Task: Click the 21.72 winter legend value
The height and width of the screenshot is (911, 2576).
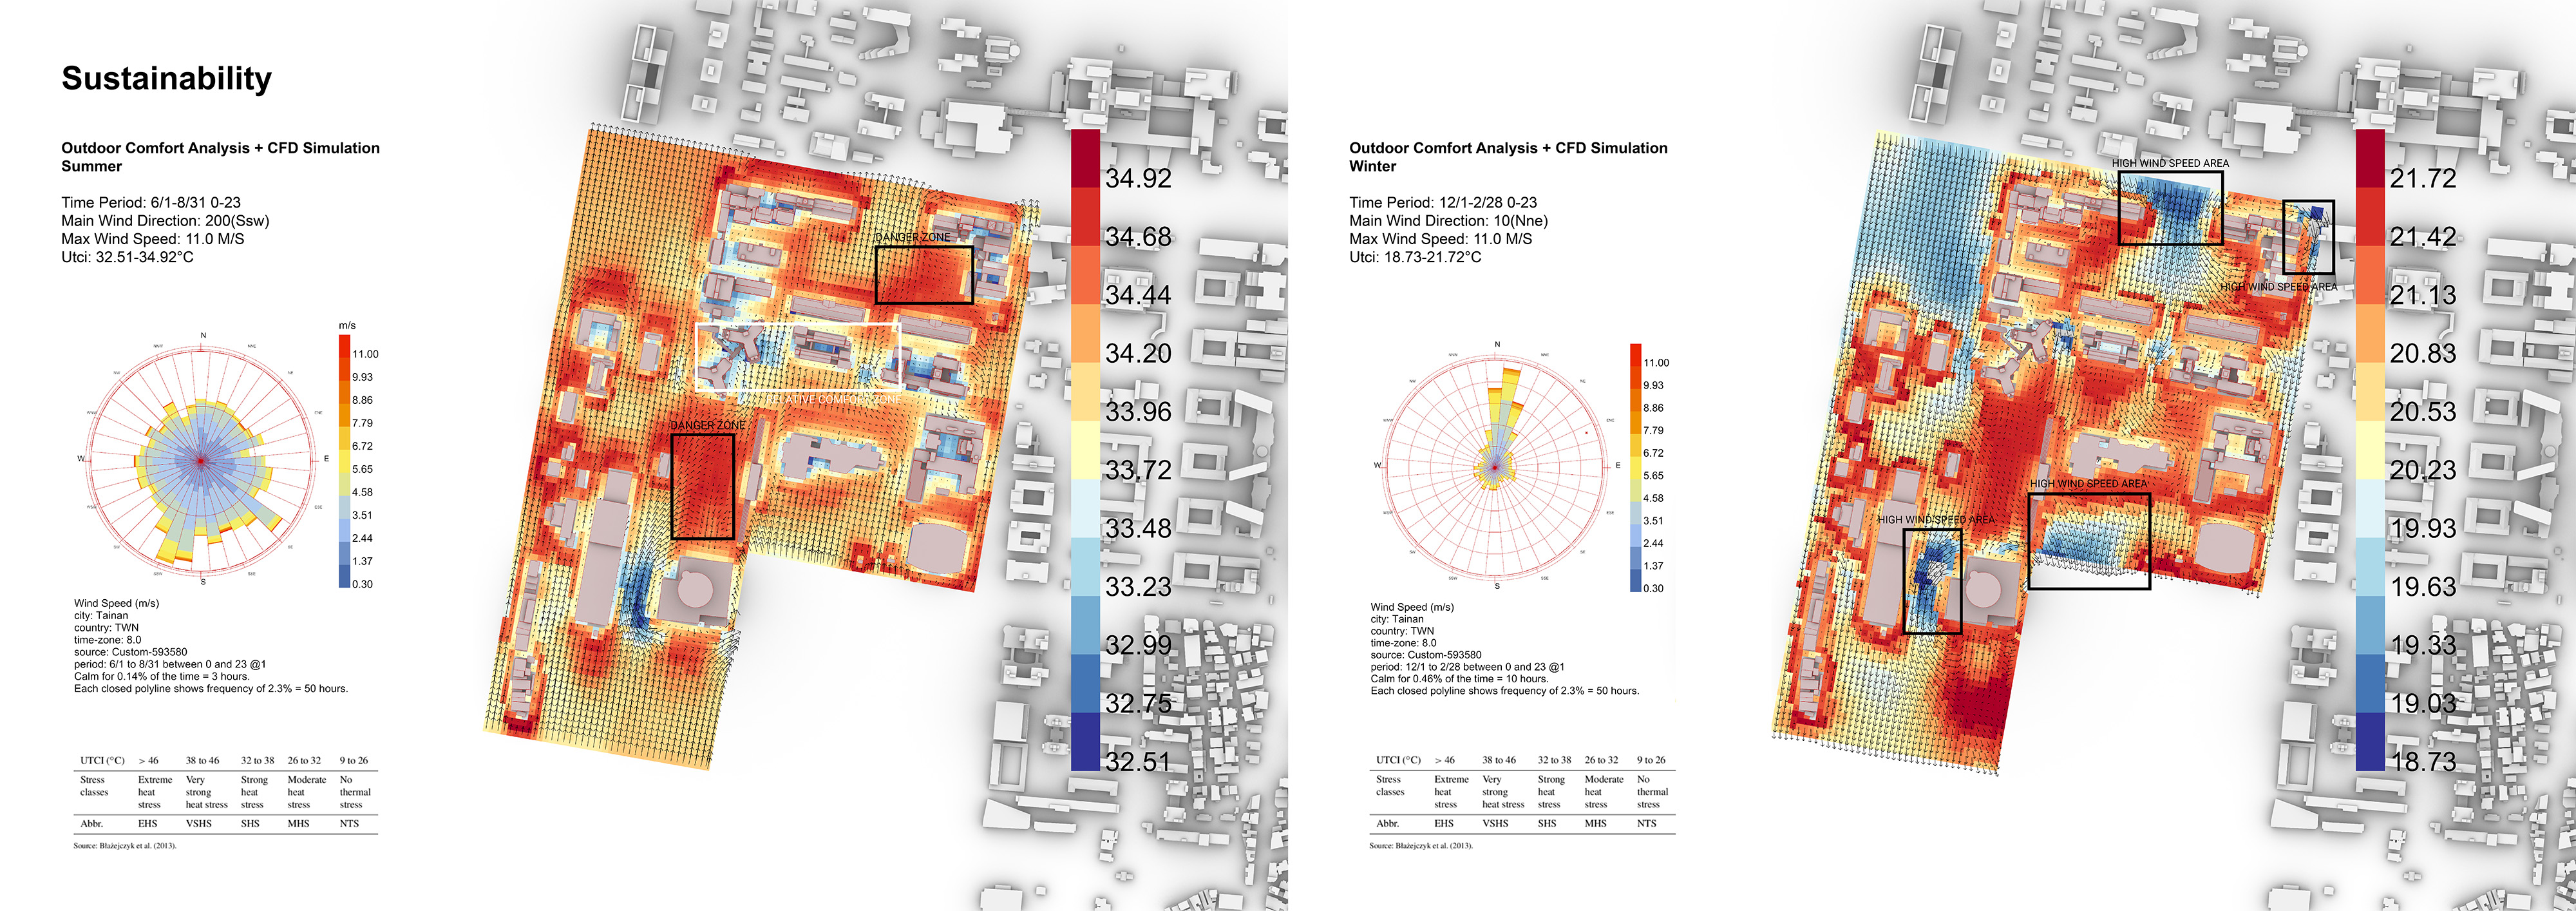Action: tap(2423, 179)
